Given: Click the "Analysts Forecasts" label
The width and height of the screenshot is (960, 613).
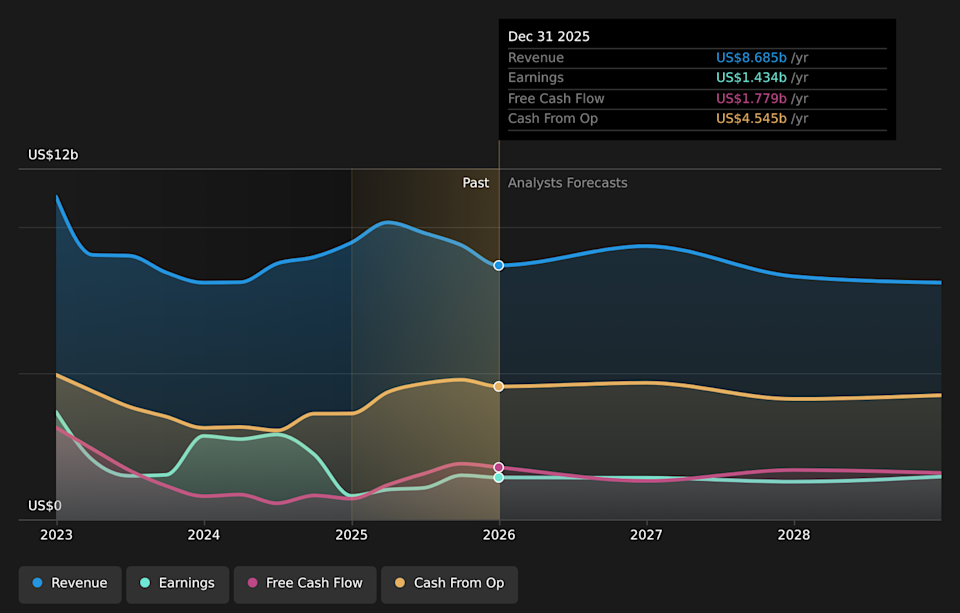Looking at the screenshot, I should click(567, 183).
